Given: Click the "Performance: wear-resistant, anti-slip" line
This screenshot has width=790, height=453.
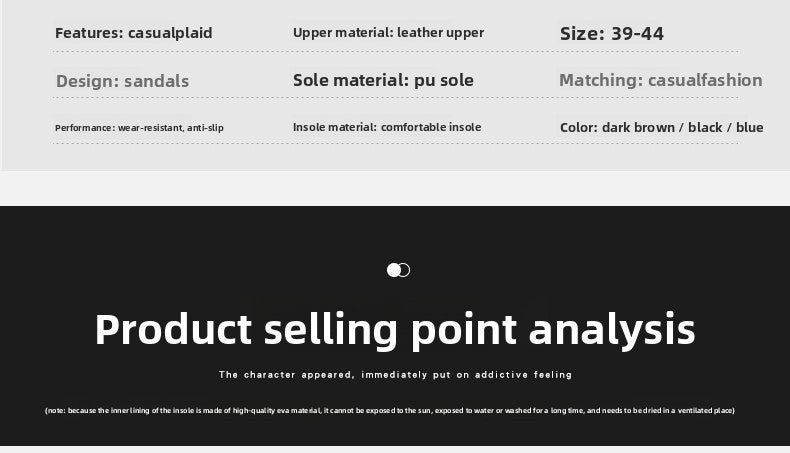Looking at the screenshot, I should [139, 128].
